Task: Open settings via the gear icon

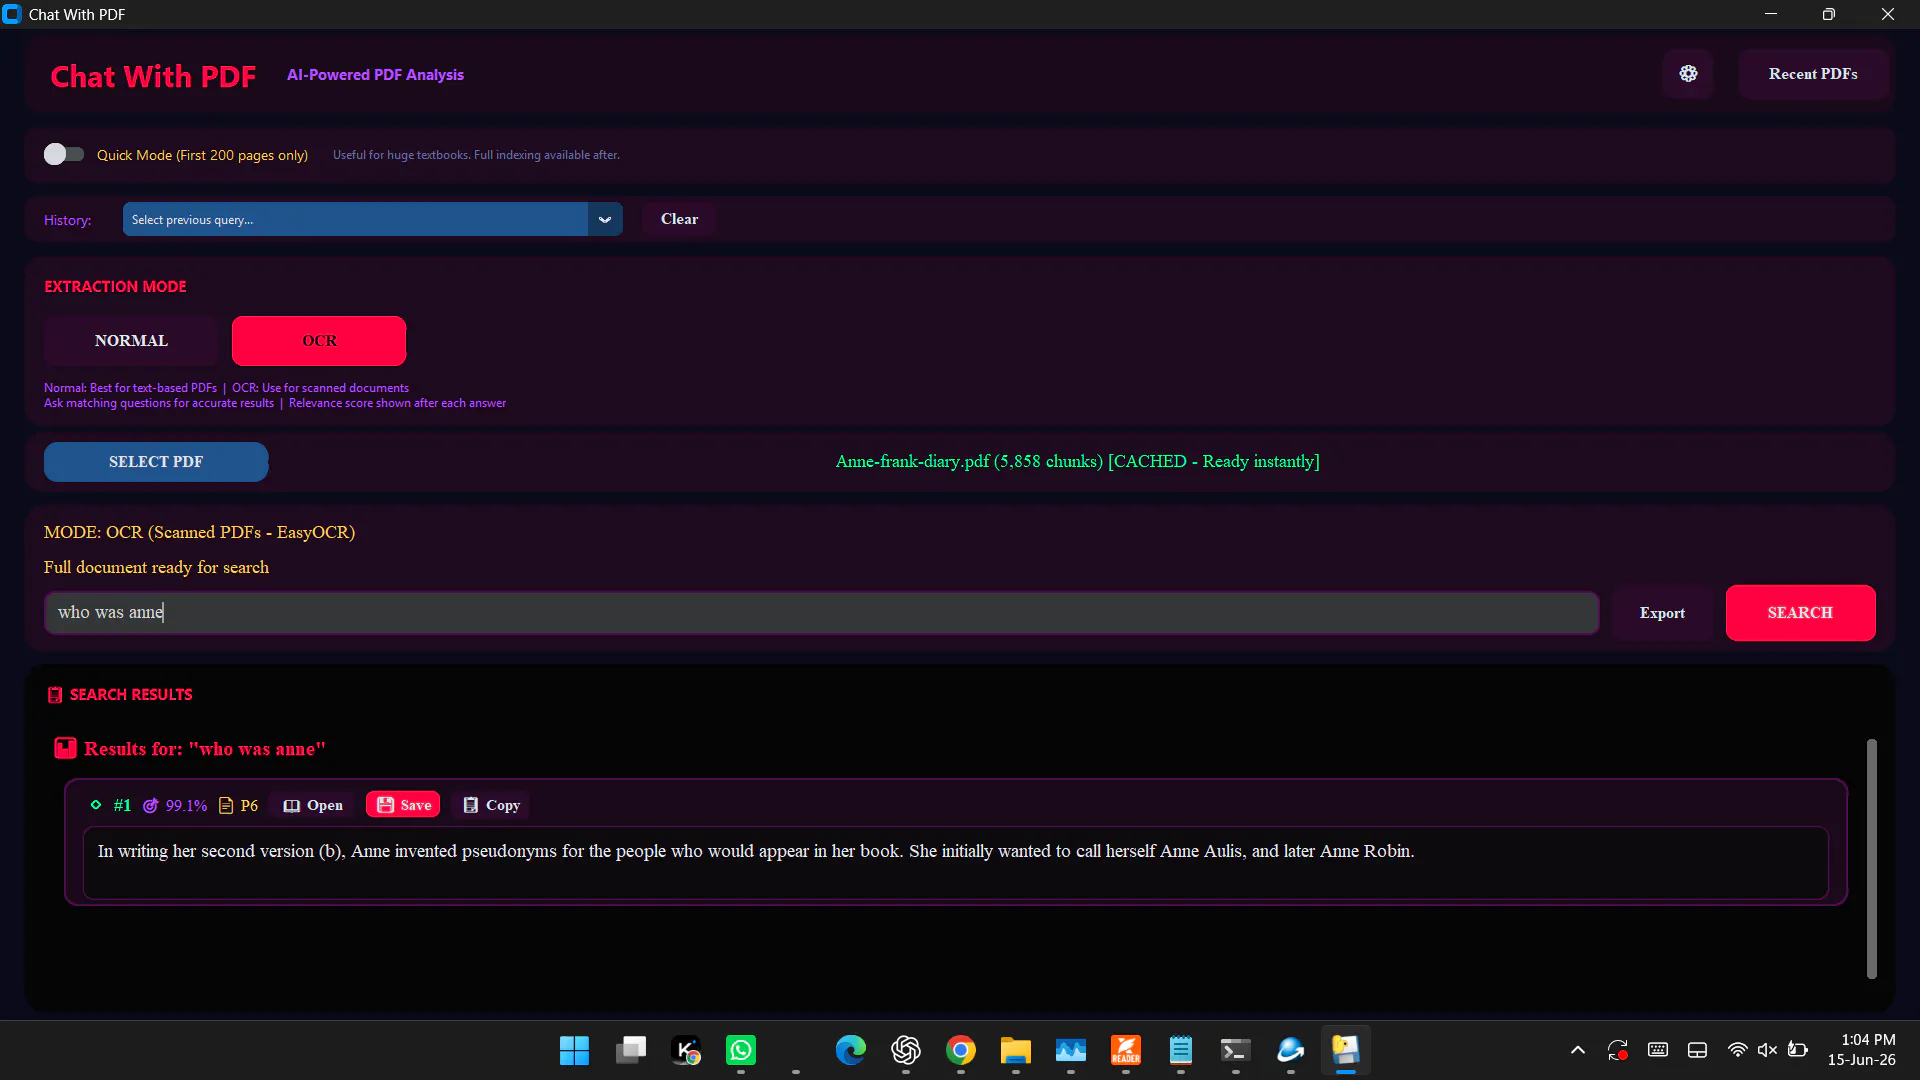Action: [x=1688, y=74]
